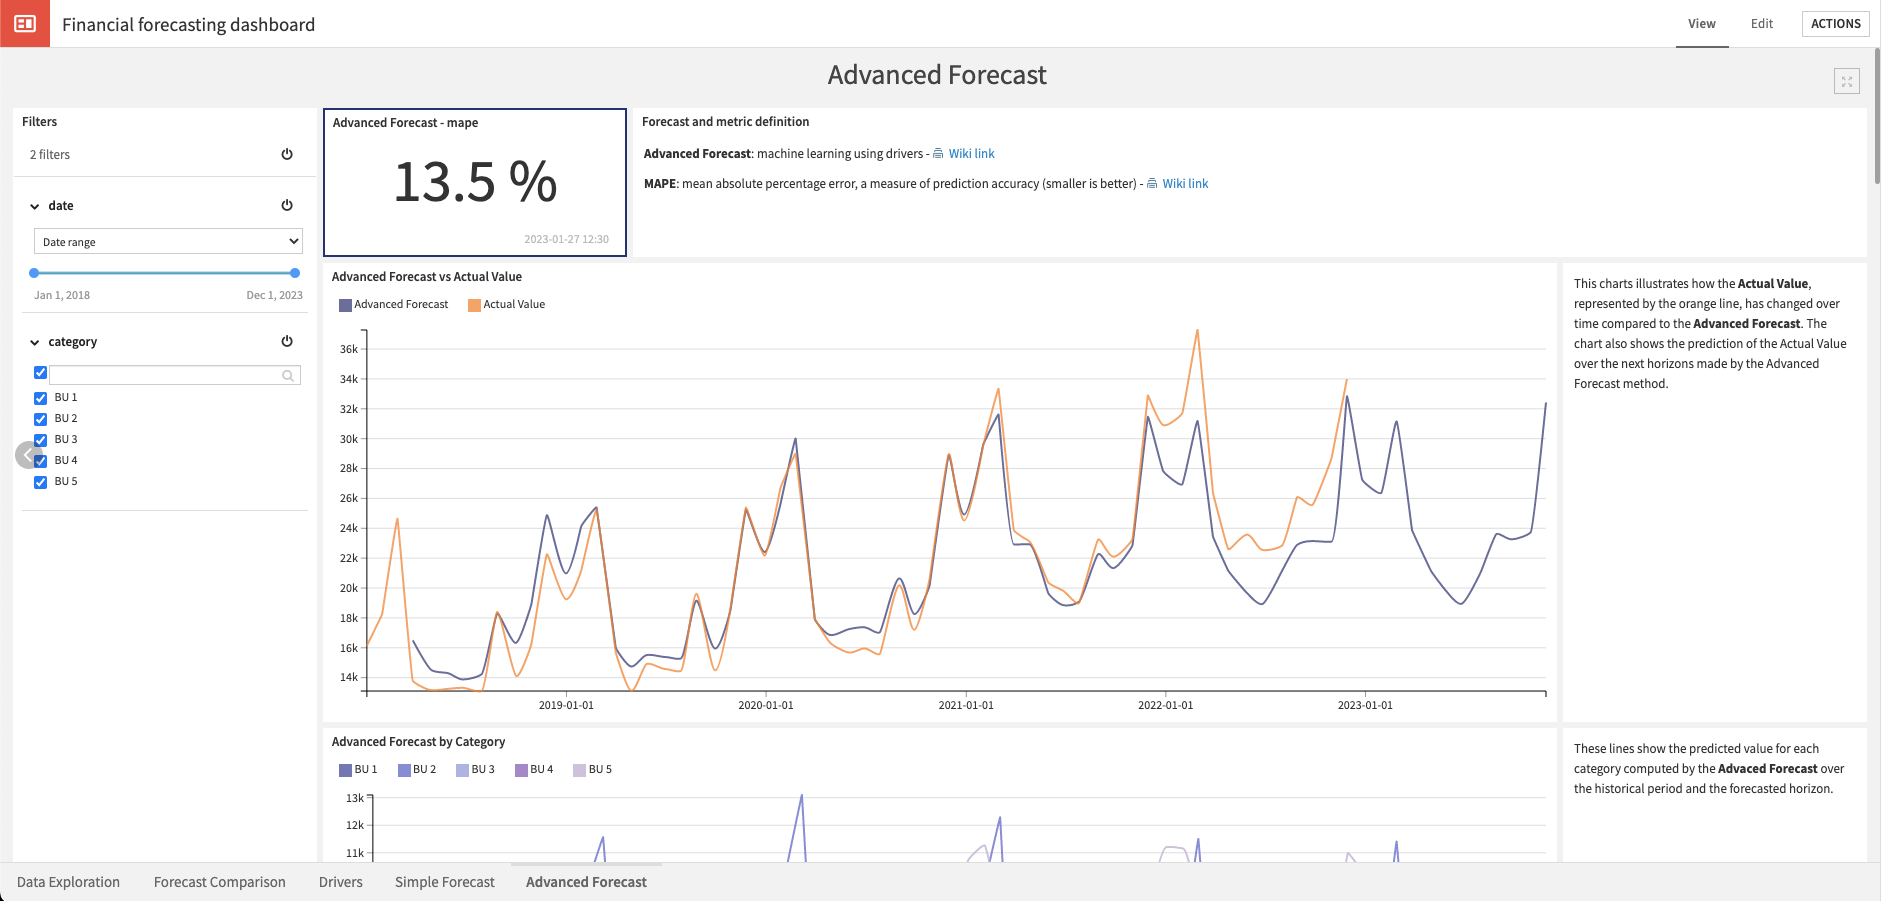The image size is (1881, 901).
Task: Uncheck the BU 3 category checkbox
Action: 40,439
